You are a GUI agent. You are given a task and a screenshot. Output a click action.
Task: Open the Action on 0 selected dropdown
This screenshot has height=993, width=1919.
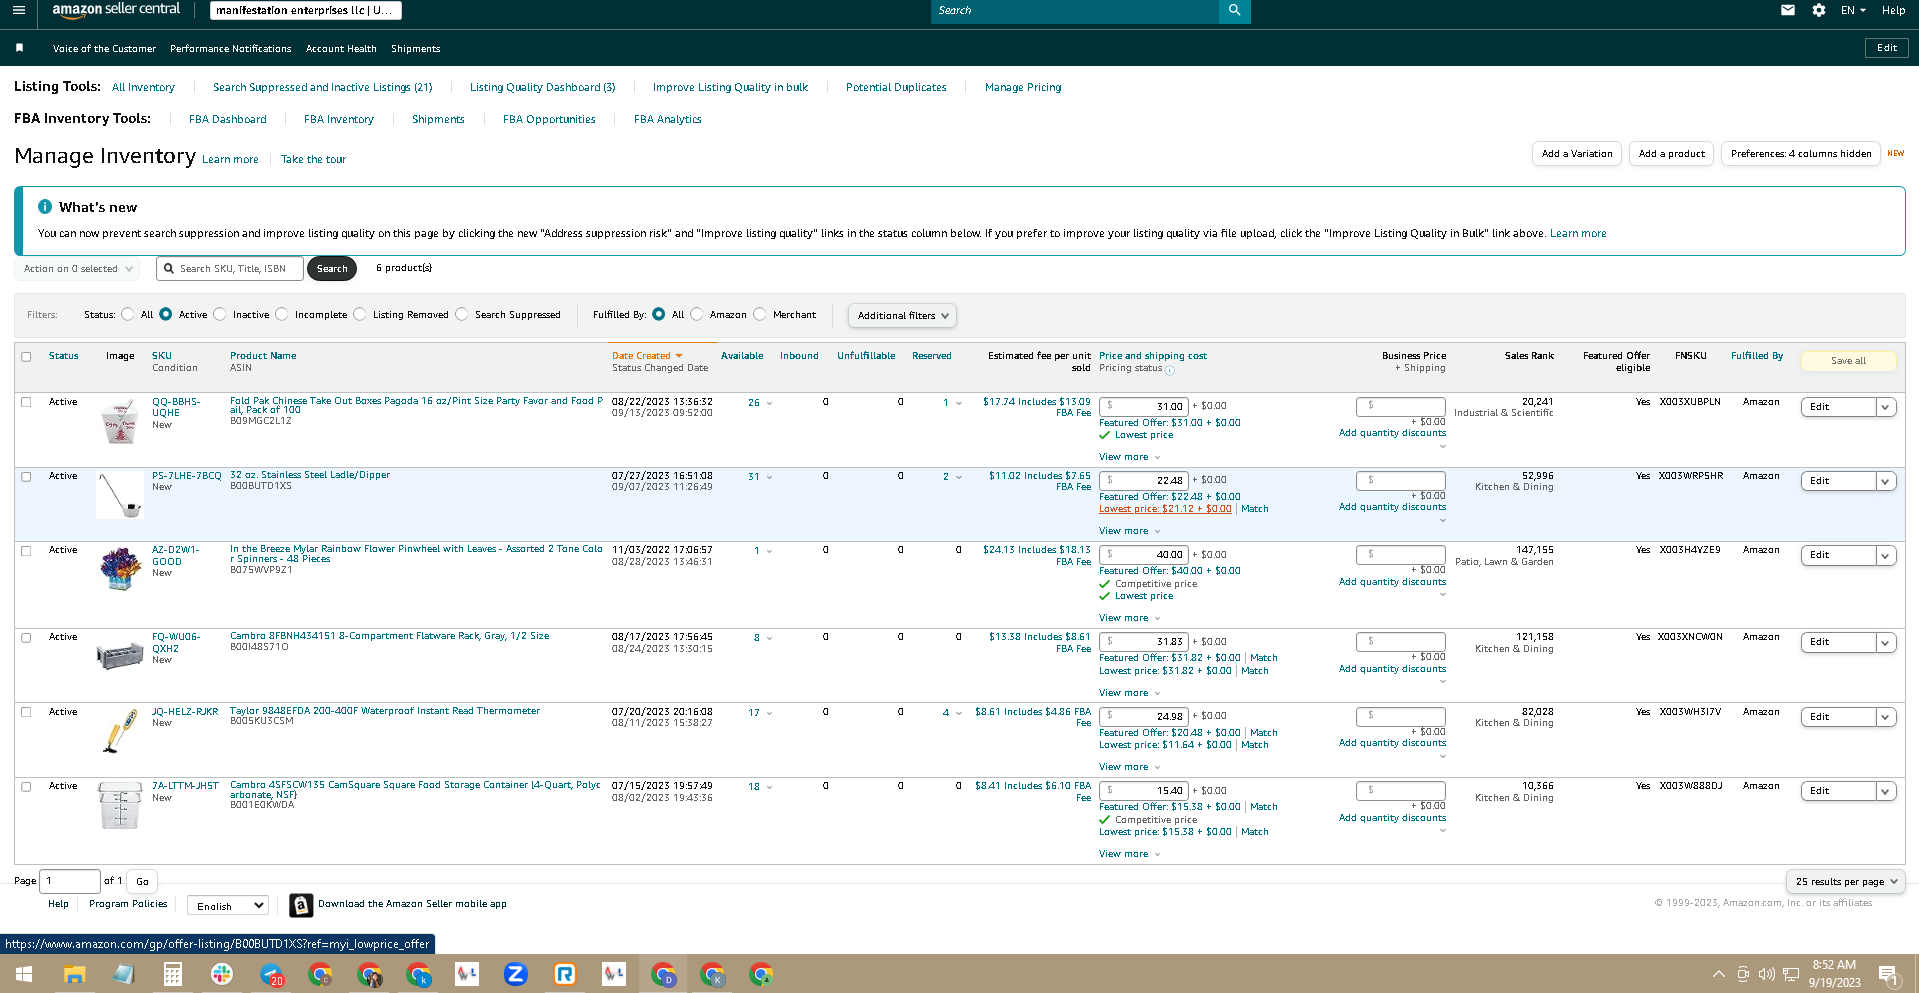pyautogui.click(x=78, y=269)
